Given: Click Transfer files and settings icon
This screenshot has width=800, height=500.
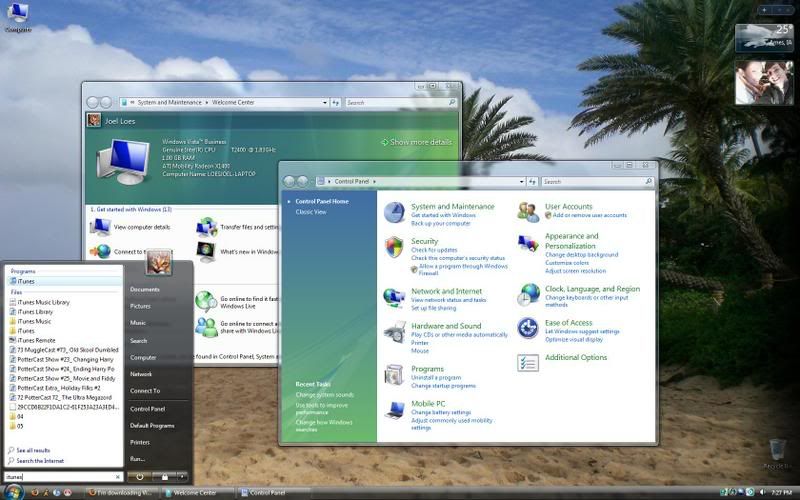Looking at the screenshot, I should [207, 227].
